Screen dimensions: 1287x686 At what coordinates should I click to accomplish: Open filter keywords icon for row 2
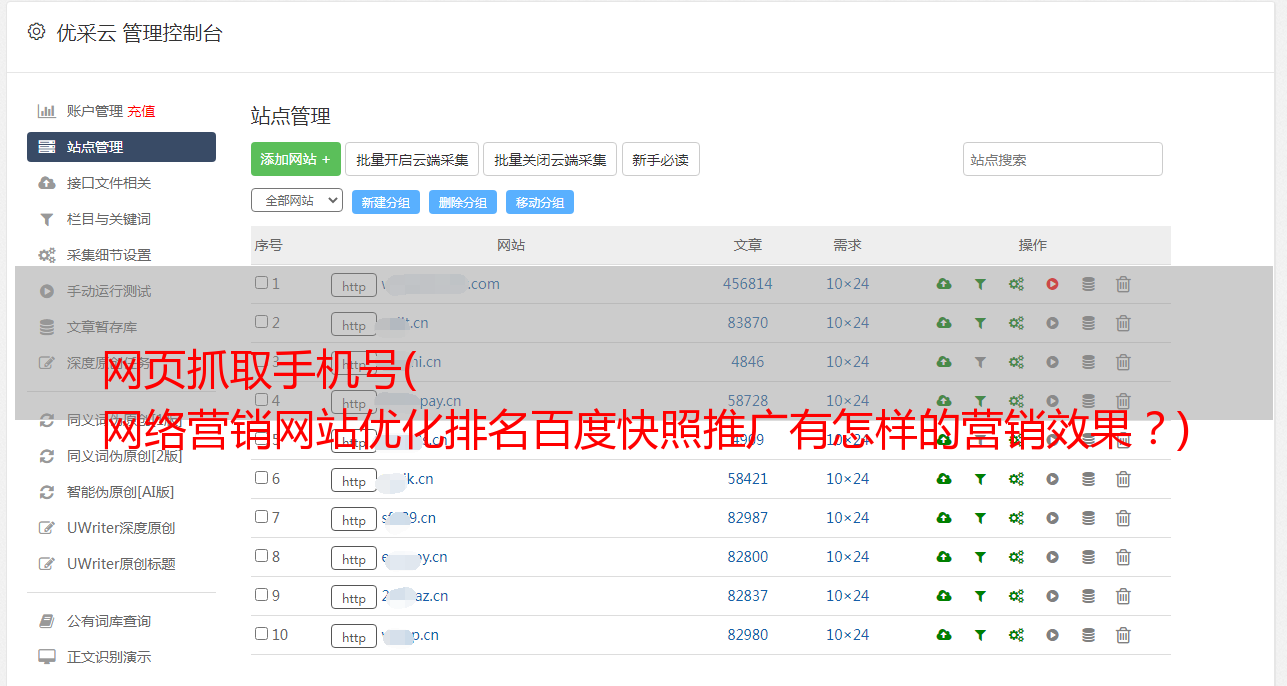980,323
